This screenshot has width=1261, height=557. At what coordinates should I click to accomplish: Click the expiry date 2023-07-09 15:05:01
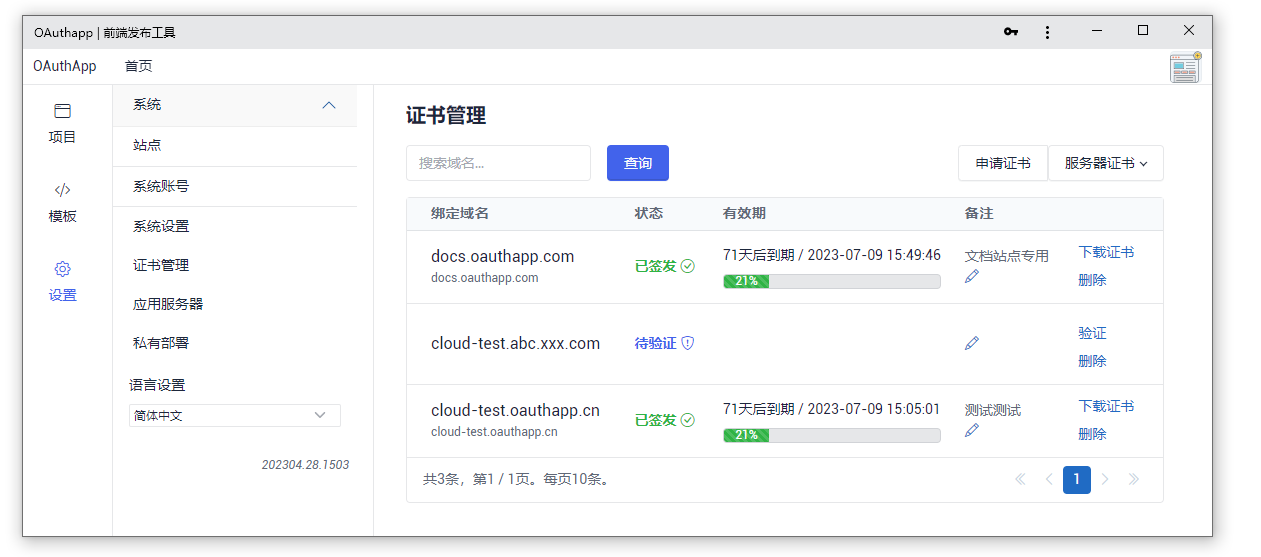pos(874,409)
